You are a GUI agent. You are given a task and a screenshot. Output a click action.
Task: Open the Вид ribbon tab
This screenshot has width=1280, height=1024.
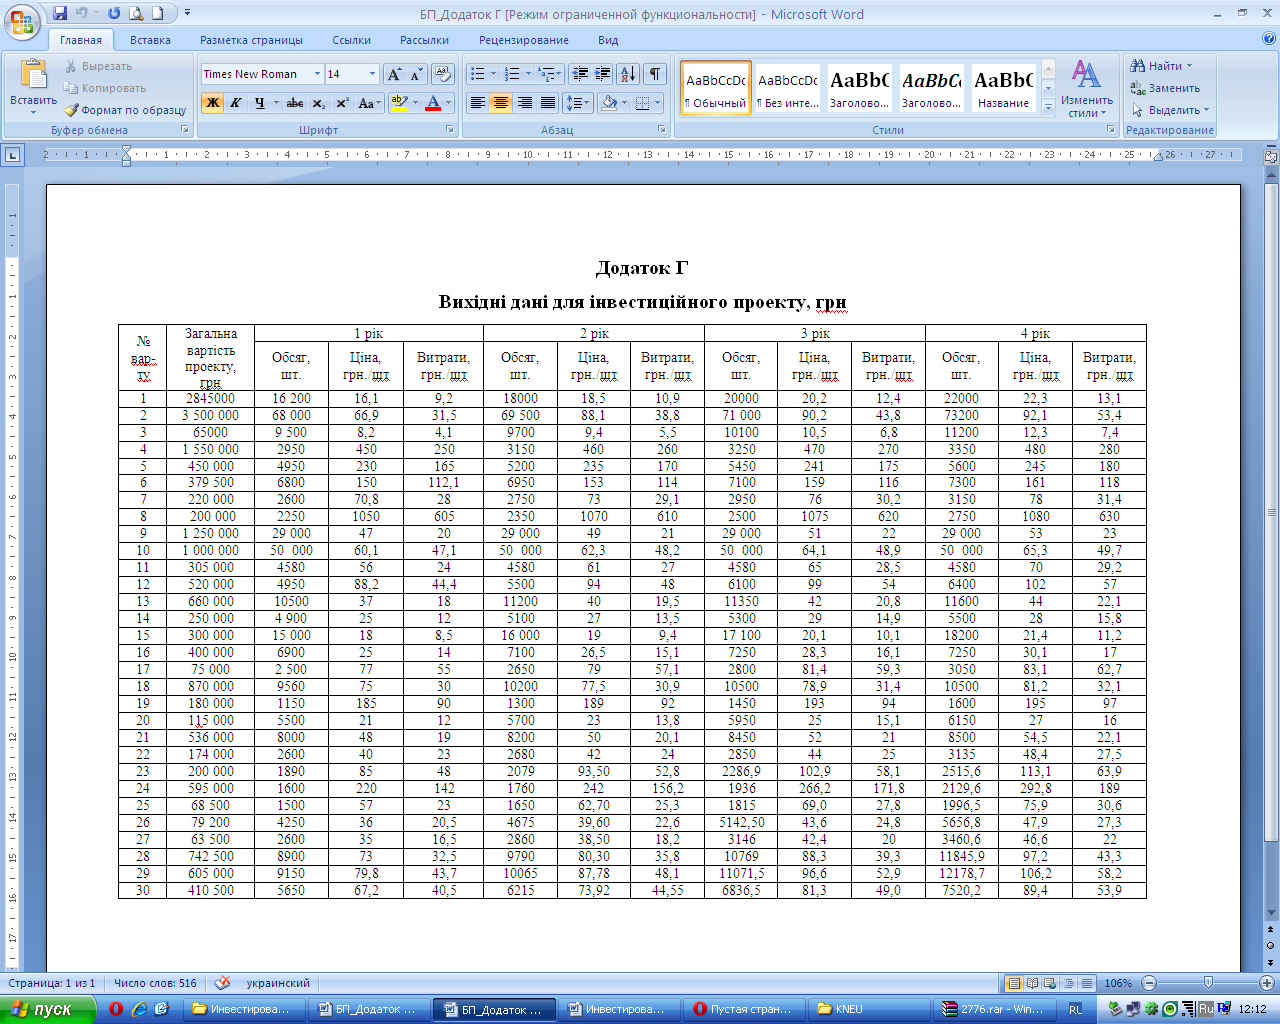(x=608, y=40)
